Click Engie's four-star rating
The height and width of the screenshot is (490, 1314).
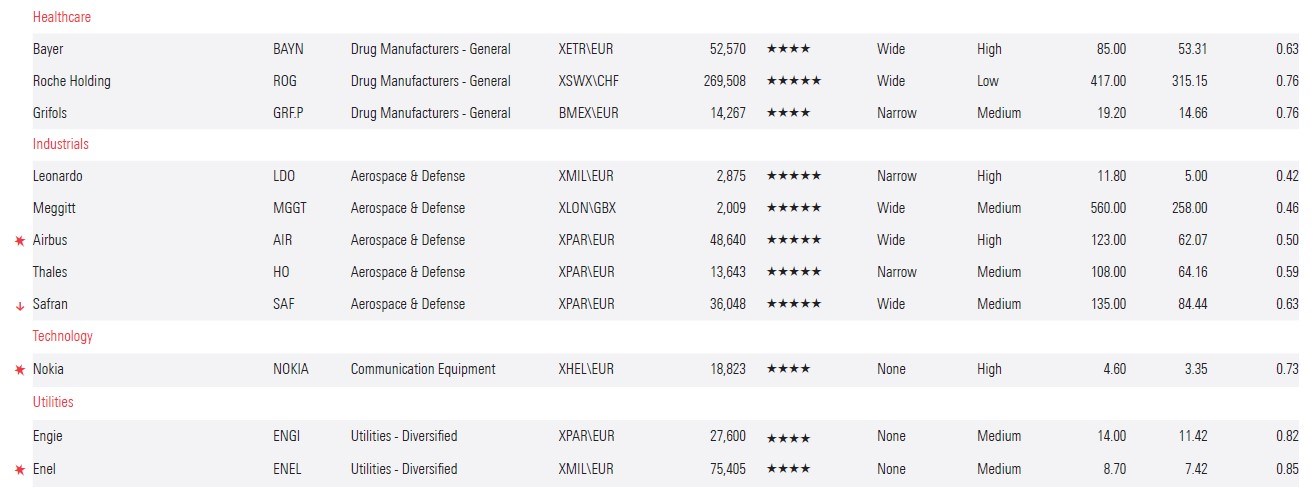(788, 437)
